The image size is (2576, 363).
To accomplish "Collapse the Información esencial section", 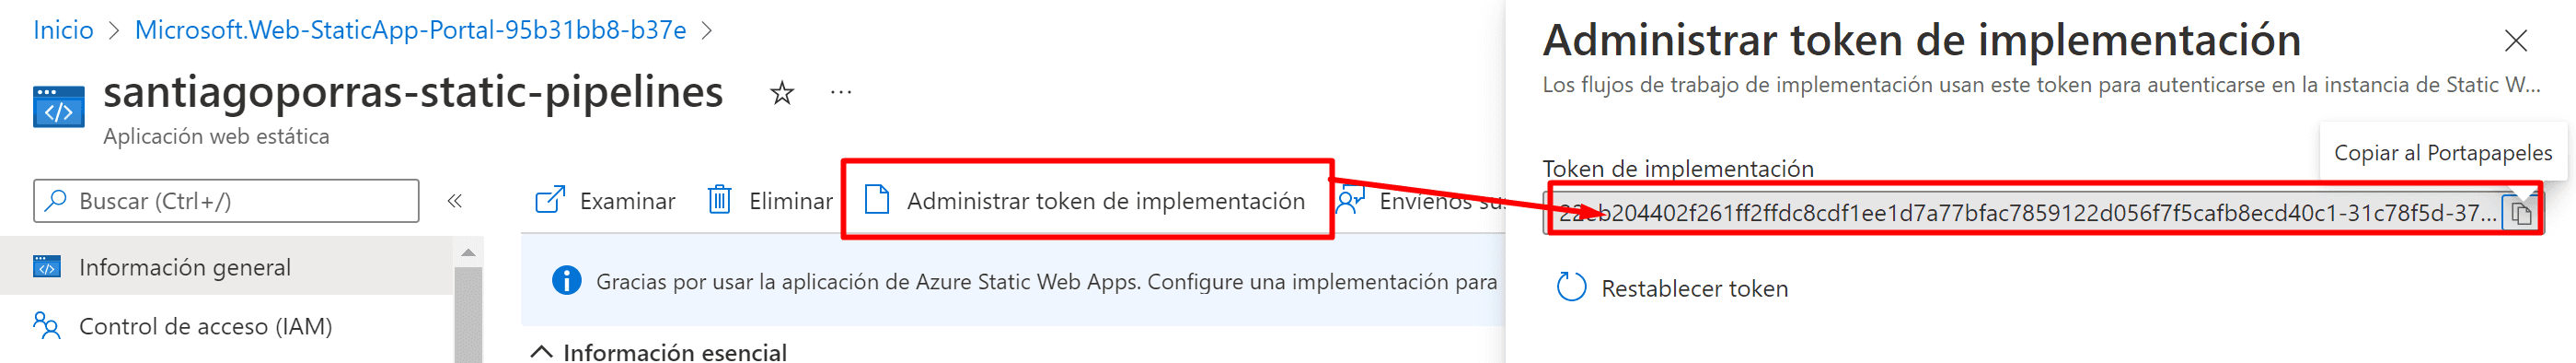I will pos(541,351).
